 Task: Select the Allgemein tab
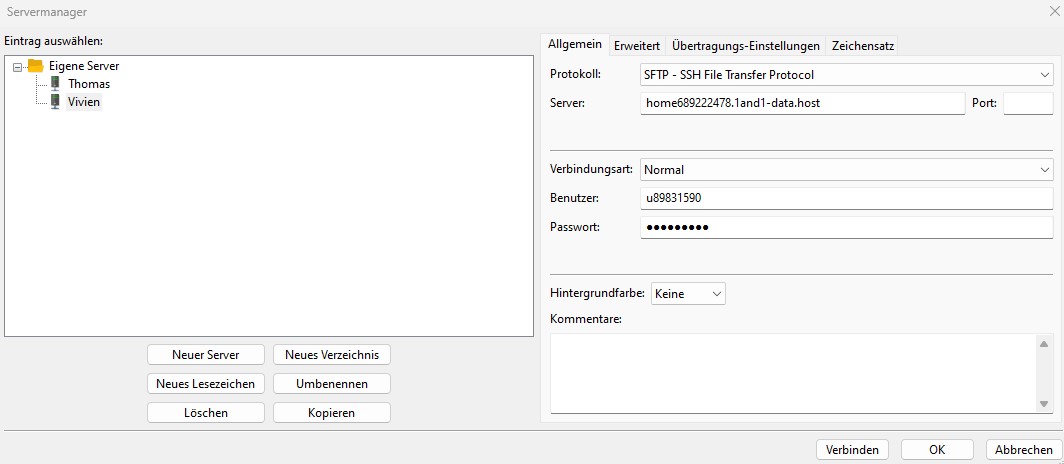click(x=575, y=45)
